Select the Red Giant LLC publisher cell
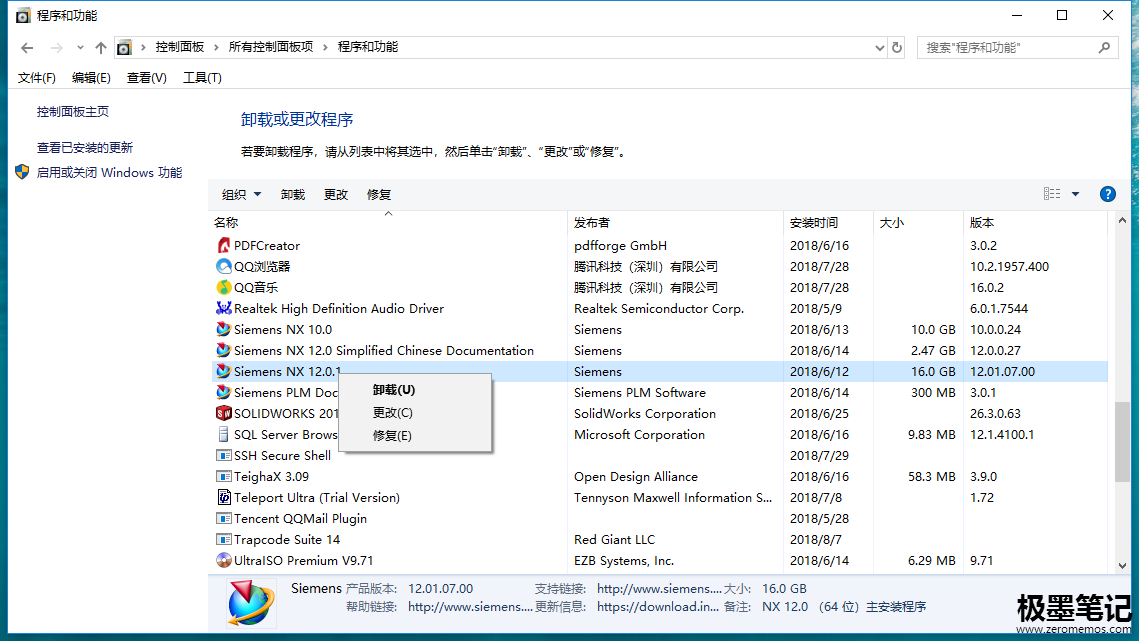Screen dimensions: 1139x641 coord(614,540)
